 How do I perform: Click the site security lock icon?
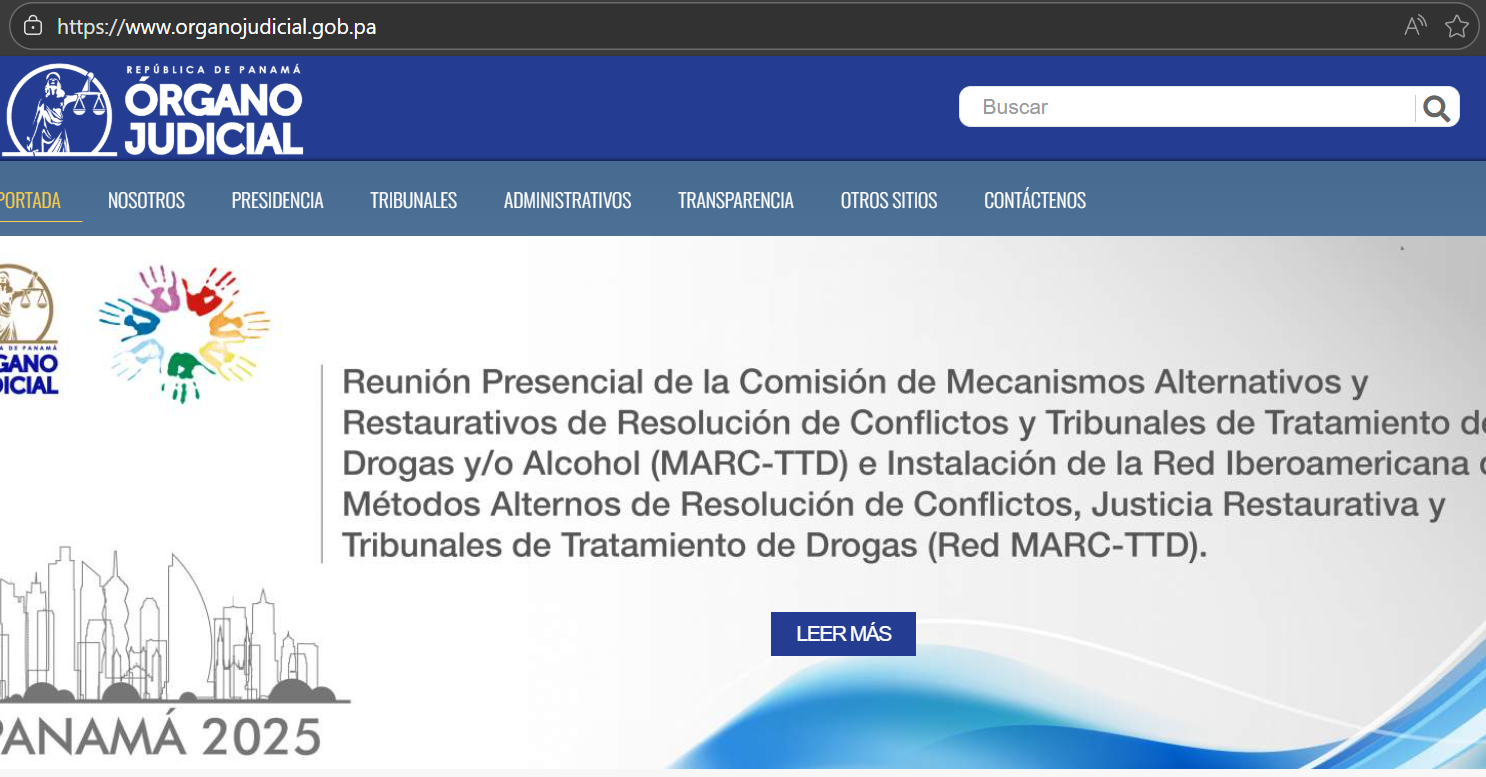pyautogui.click(x=33, y=26)
